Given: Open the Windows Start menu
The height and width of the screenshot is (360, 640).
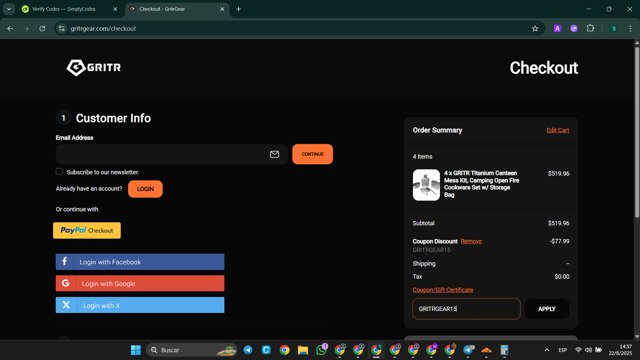Looking at the screenshot, I should (136, 350).
